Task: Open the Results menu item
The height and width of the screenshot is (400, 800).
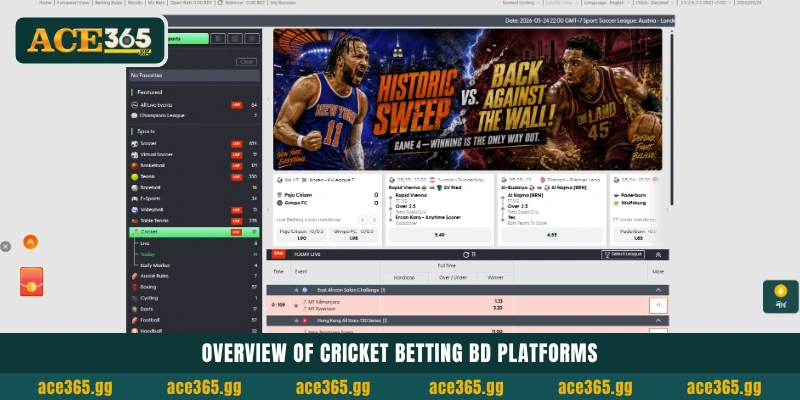Action: click(135, 3)
